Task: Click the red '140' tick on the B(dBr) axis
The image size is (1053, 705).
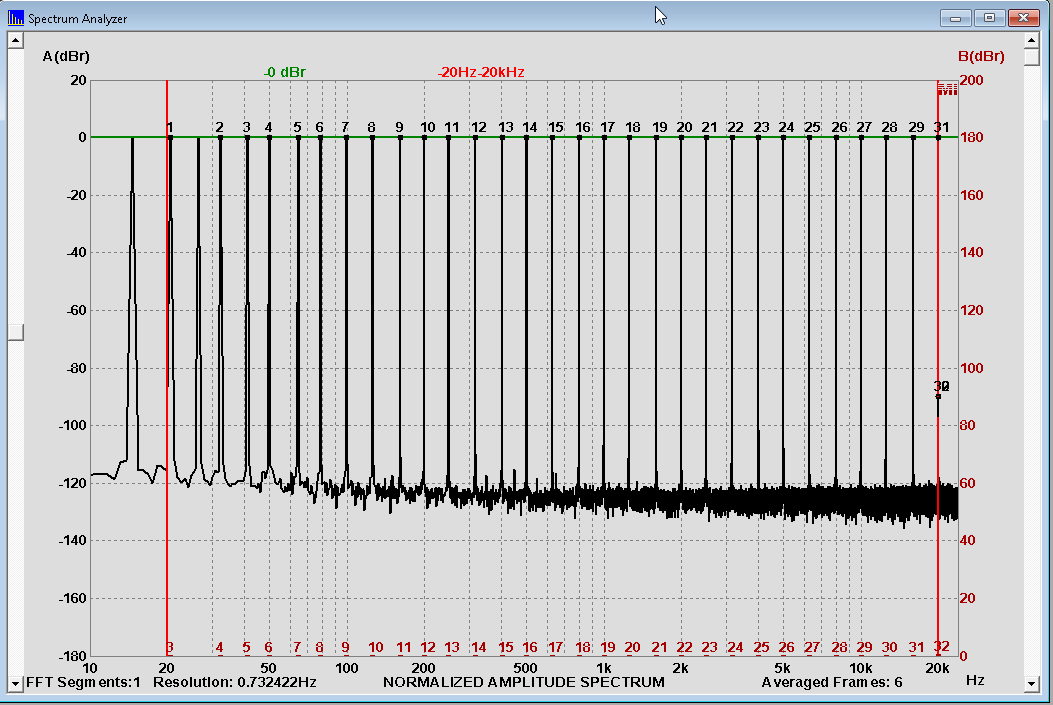Action: point(971,252)
